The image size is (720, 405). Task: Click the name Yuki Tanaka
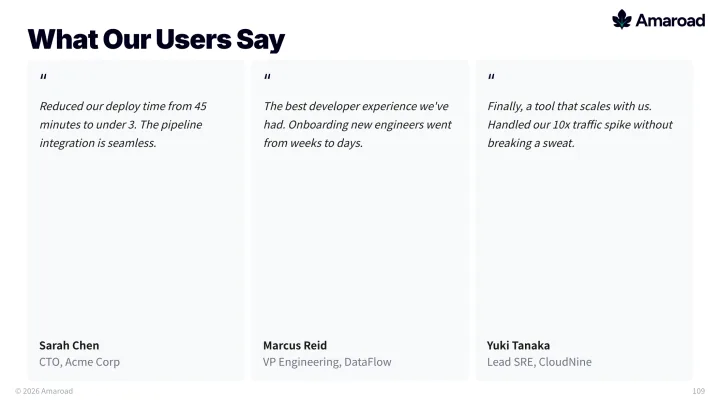(x=518, y=345)
